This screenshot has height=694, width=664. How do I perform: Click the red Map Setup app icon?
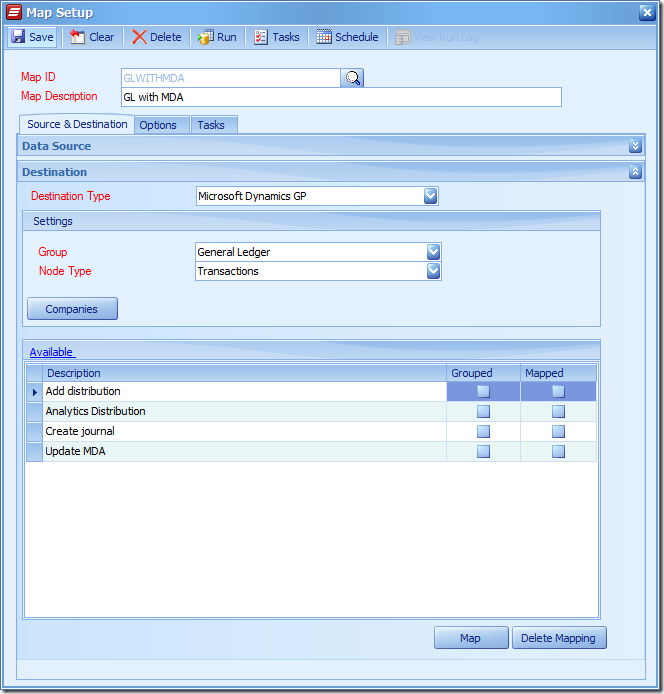(x=14, y=12)
